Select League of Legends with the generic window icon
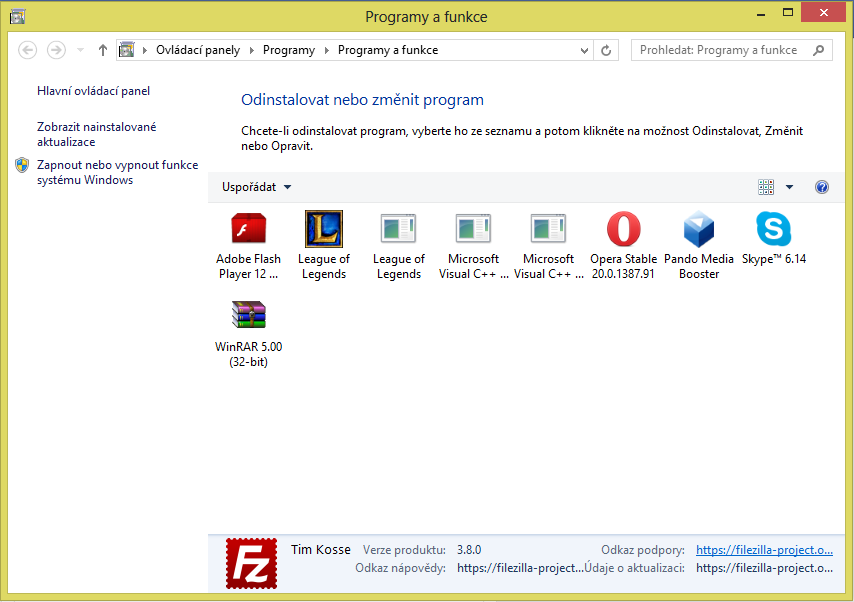The height and width of the screenshot is (602, 854). click(x=399, y=228)
